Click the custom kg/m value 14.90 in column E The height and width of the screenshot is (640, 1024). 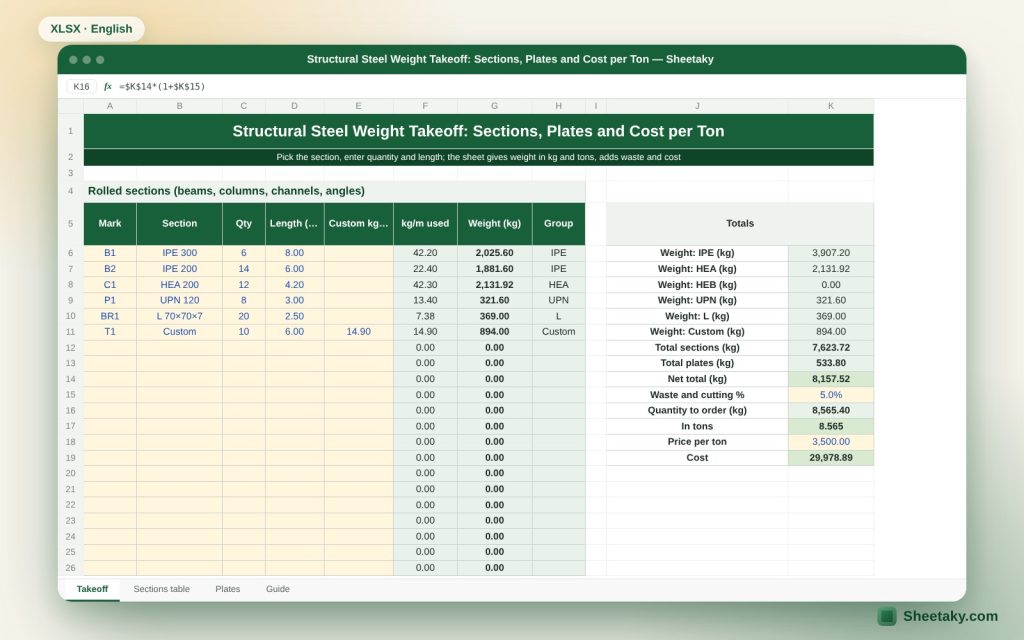point(359,332)
